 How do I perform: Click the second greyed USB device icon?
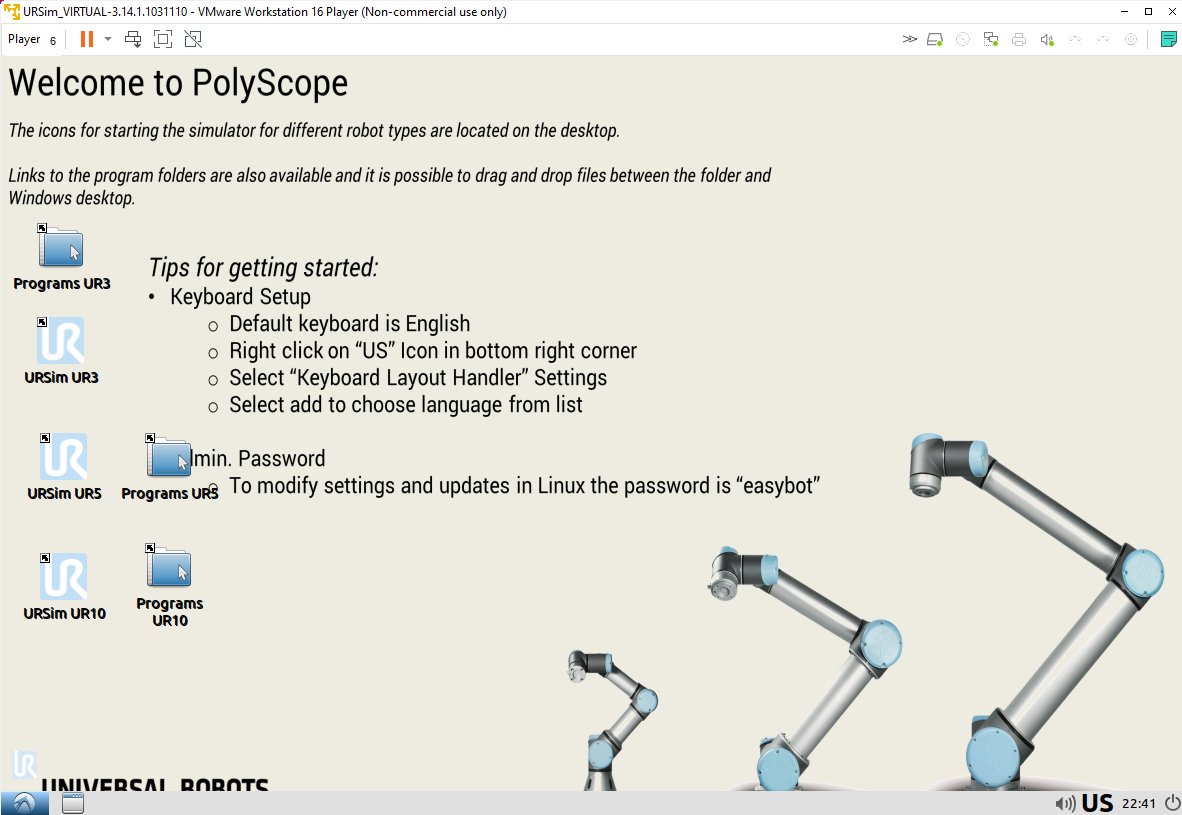1103,39
